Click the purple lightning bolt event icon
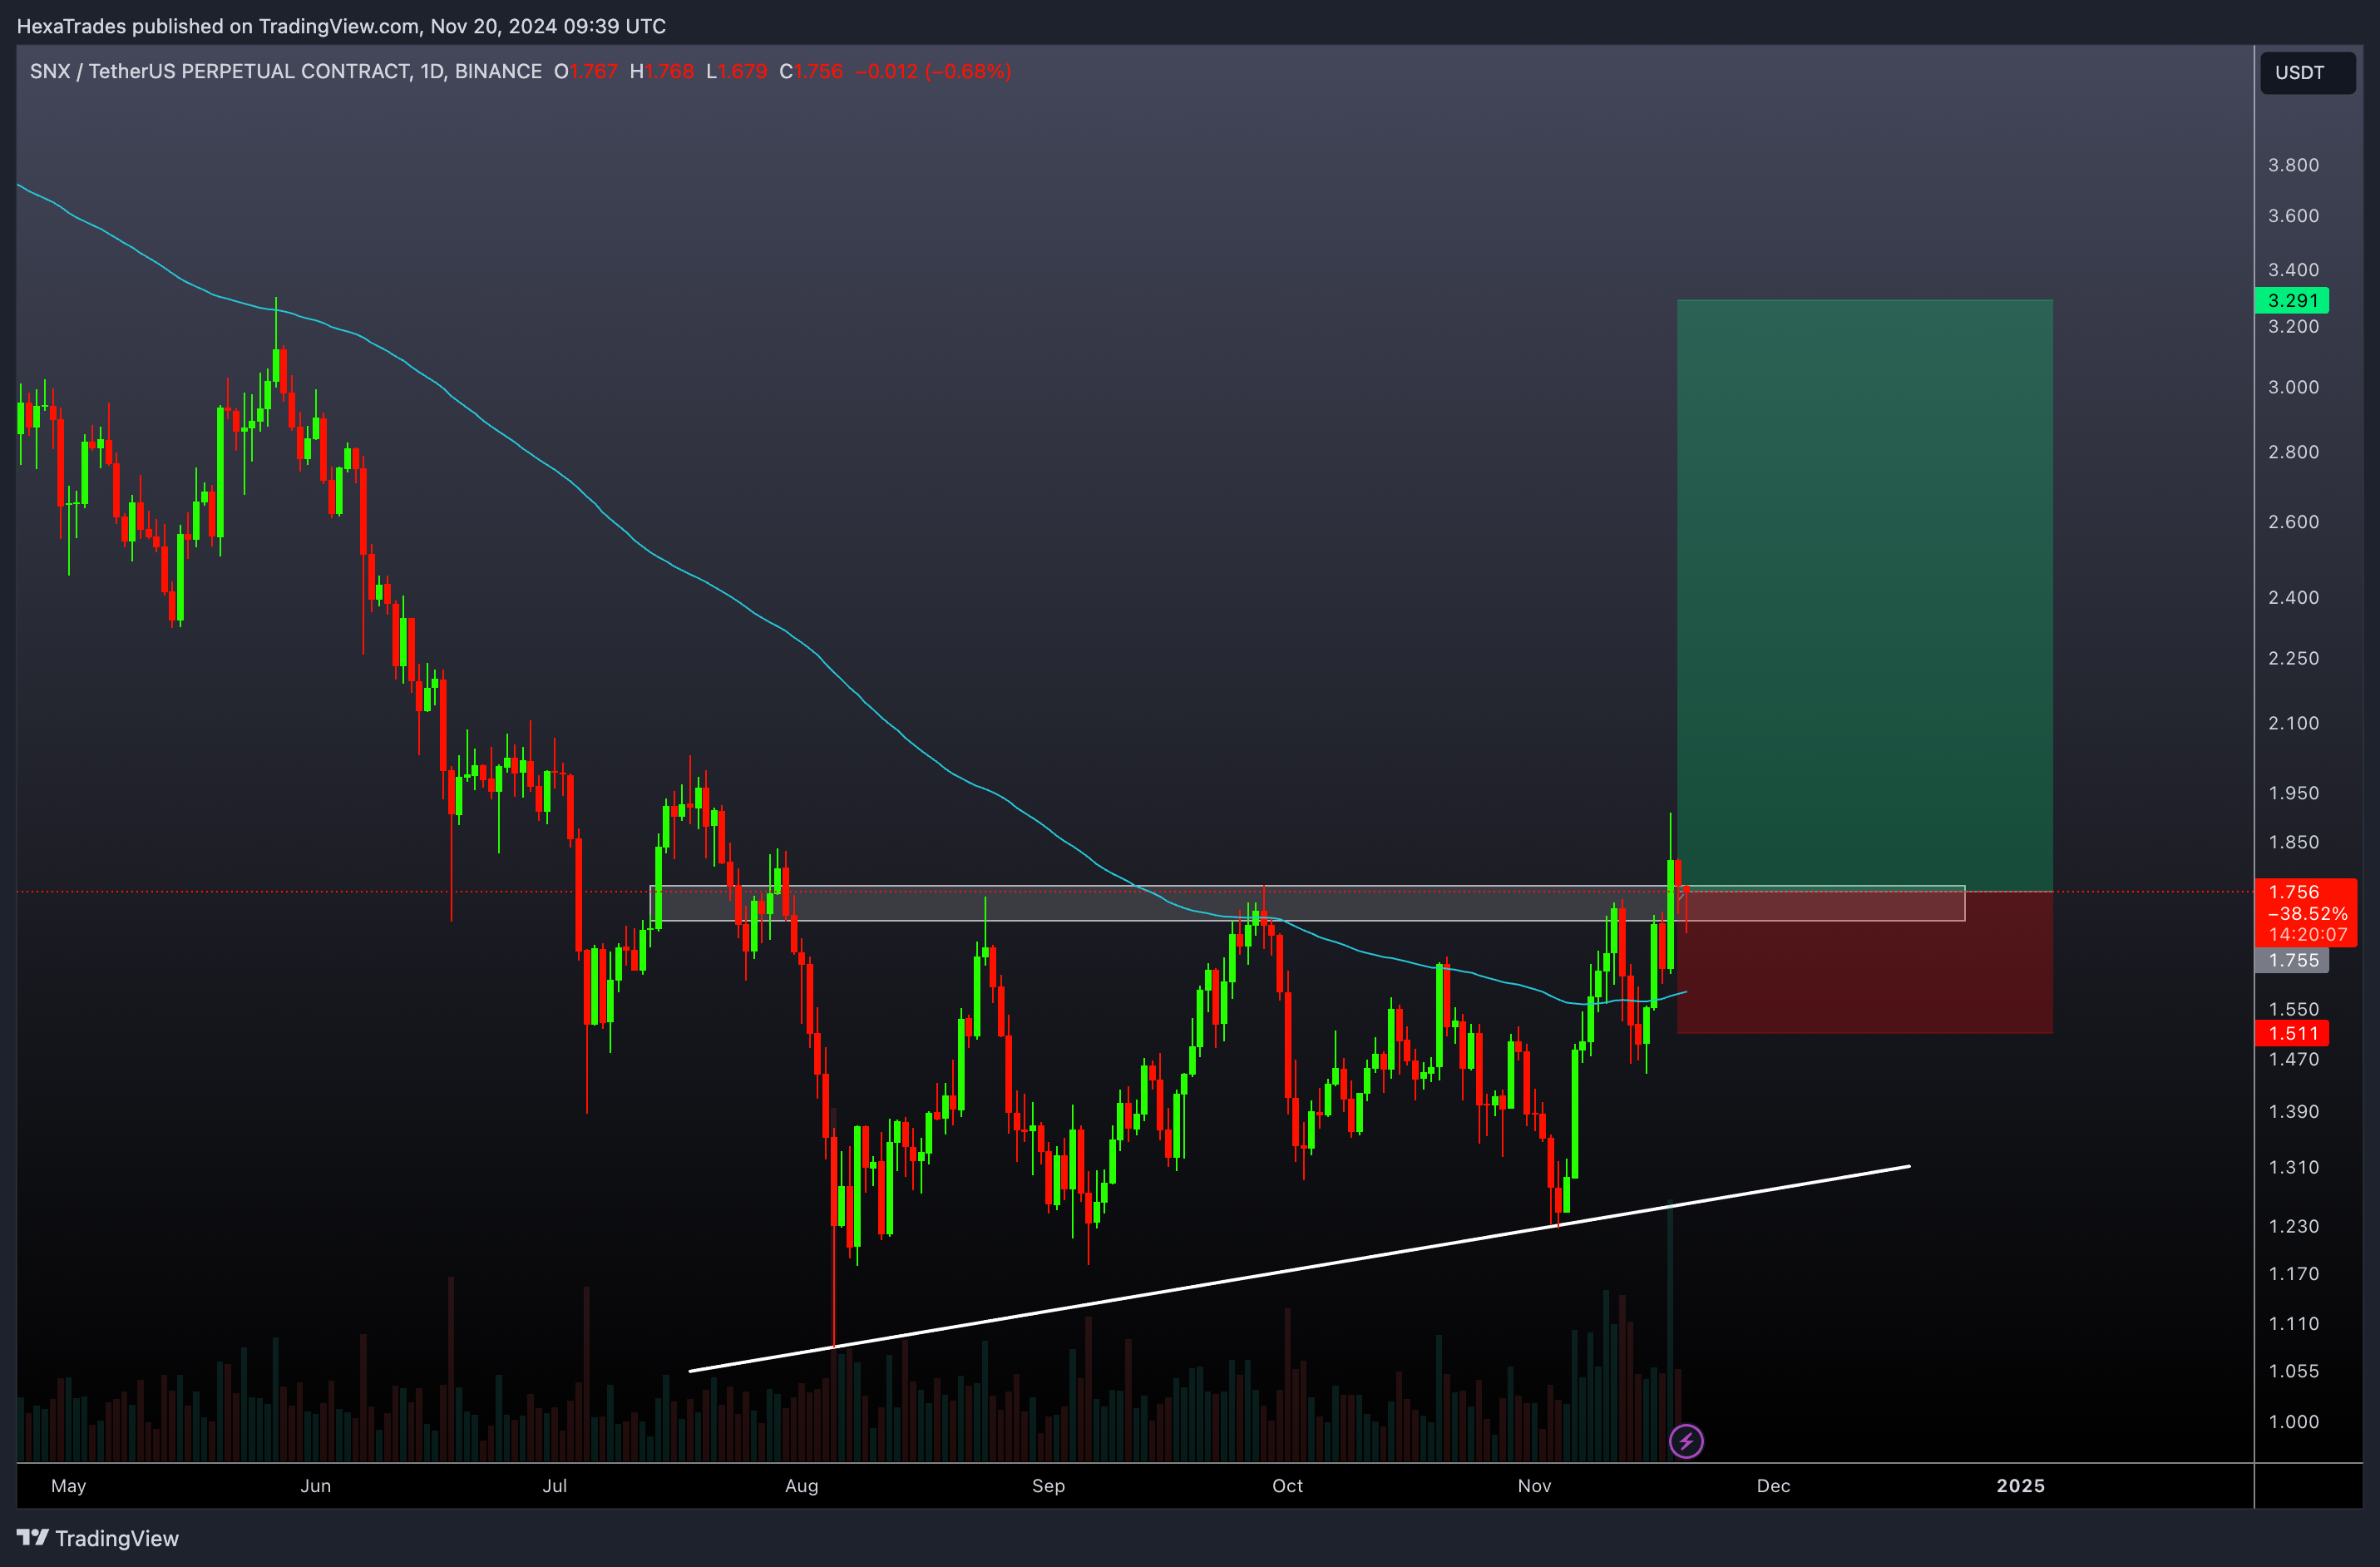2380x1567 pixels. point(1686,1441)
